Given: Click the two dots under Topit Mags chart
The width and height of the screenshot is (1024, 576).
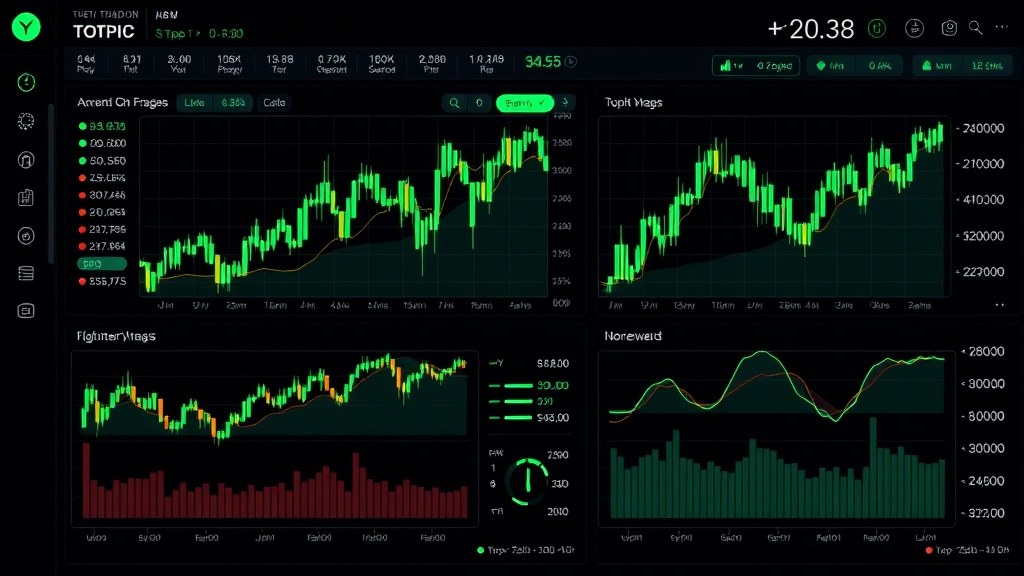Looking at the screenshot, I should point(999,305).
